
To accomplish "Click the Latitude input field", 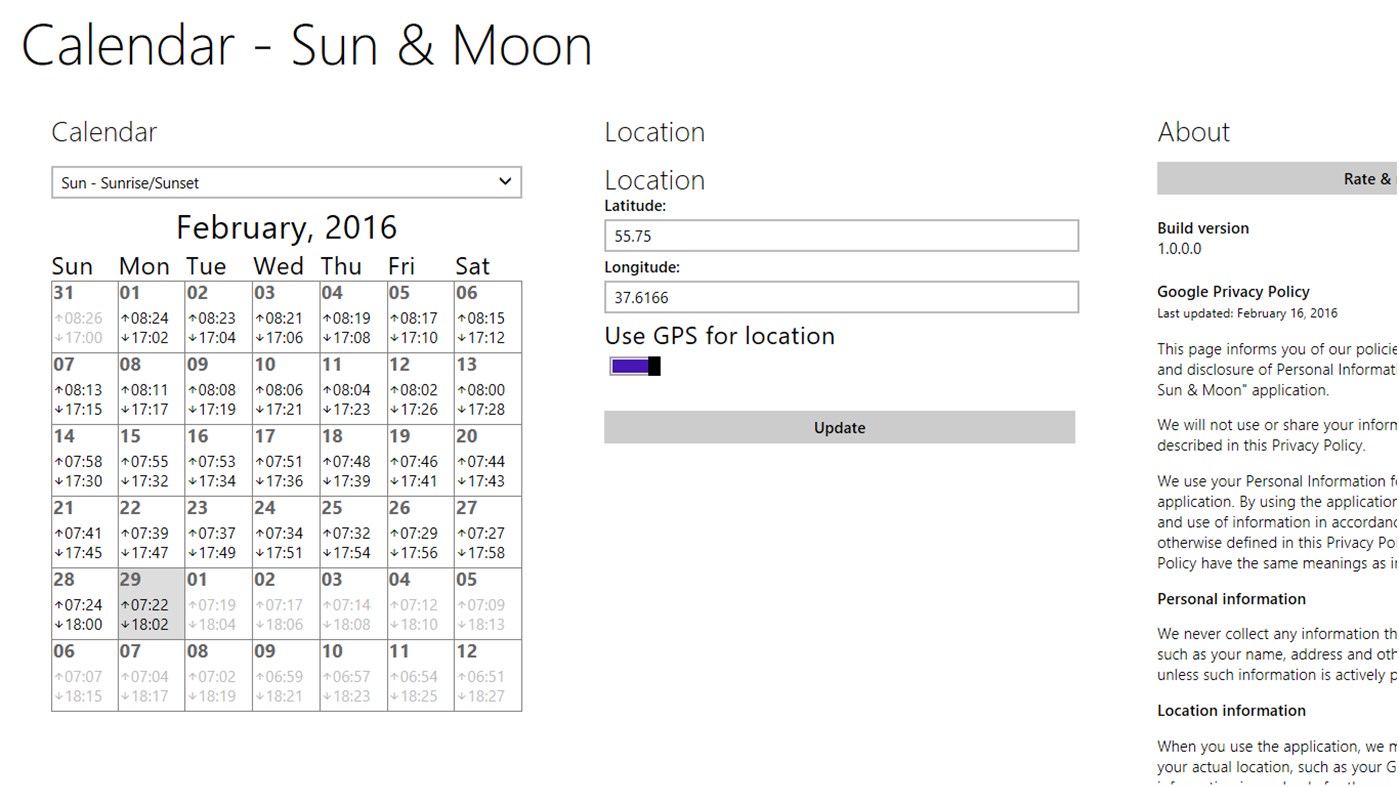I will pyautogui.click(x=840, y=235).
